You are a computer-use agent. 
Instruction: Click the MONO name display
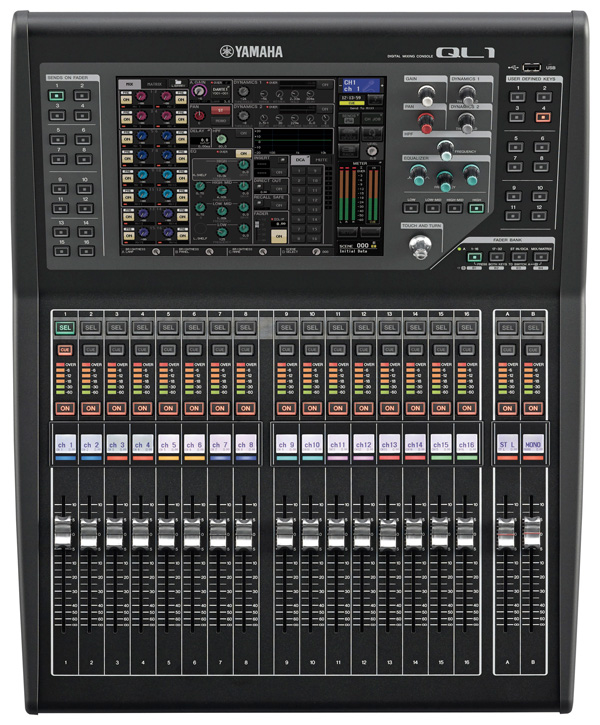(533, 445)
